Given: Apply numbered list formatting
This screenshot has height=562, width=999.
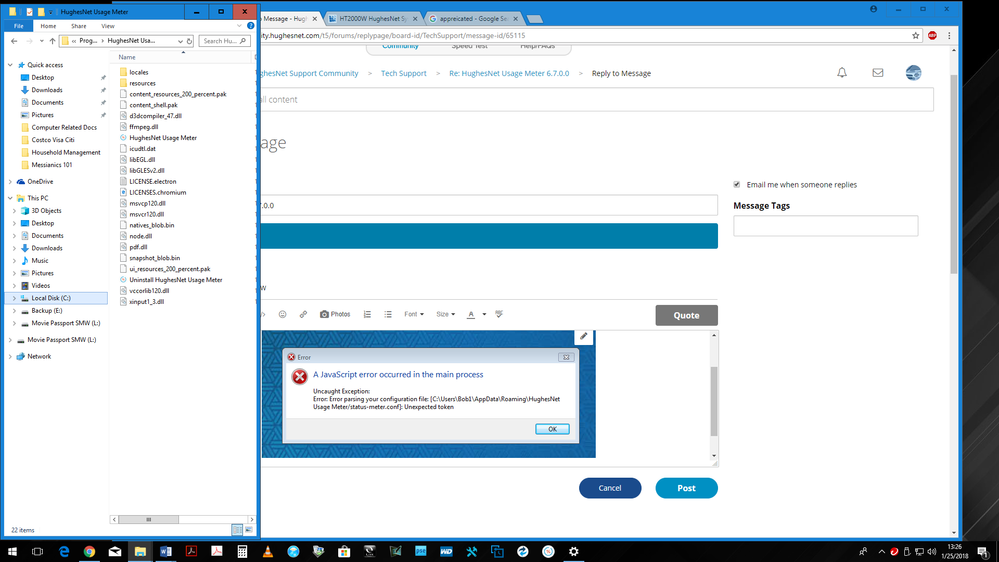Looking at the screenshot, I should click(x=367, y=314).
